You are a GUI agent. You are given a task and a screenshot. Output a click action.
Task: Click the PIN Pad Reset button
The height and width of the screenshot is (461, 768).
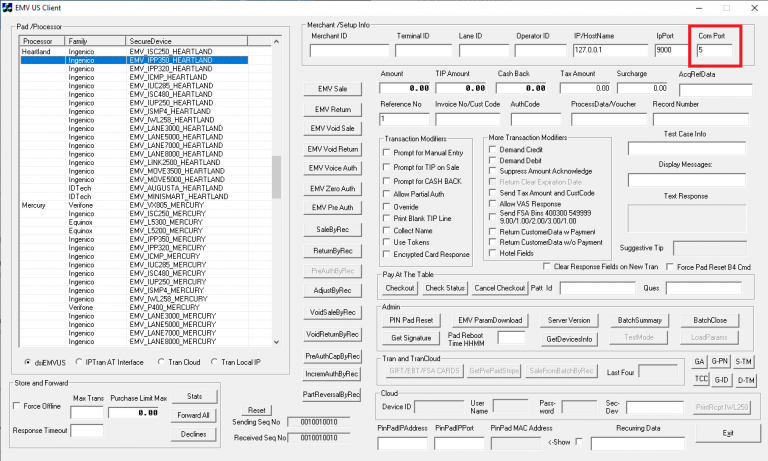click(x=411, y=320)
